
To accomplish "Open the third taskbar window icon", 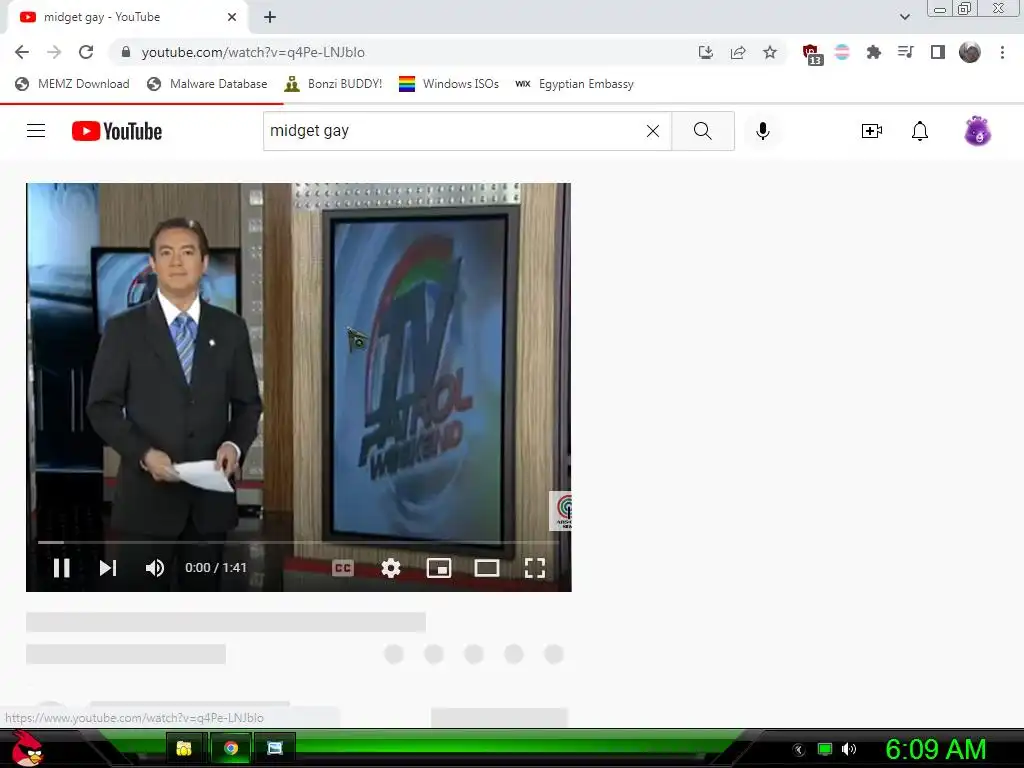I will 275,748.
